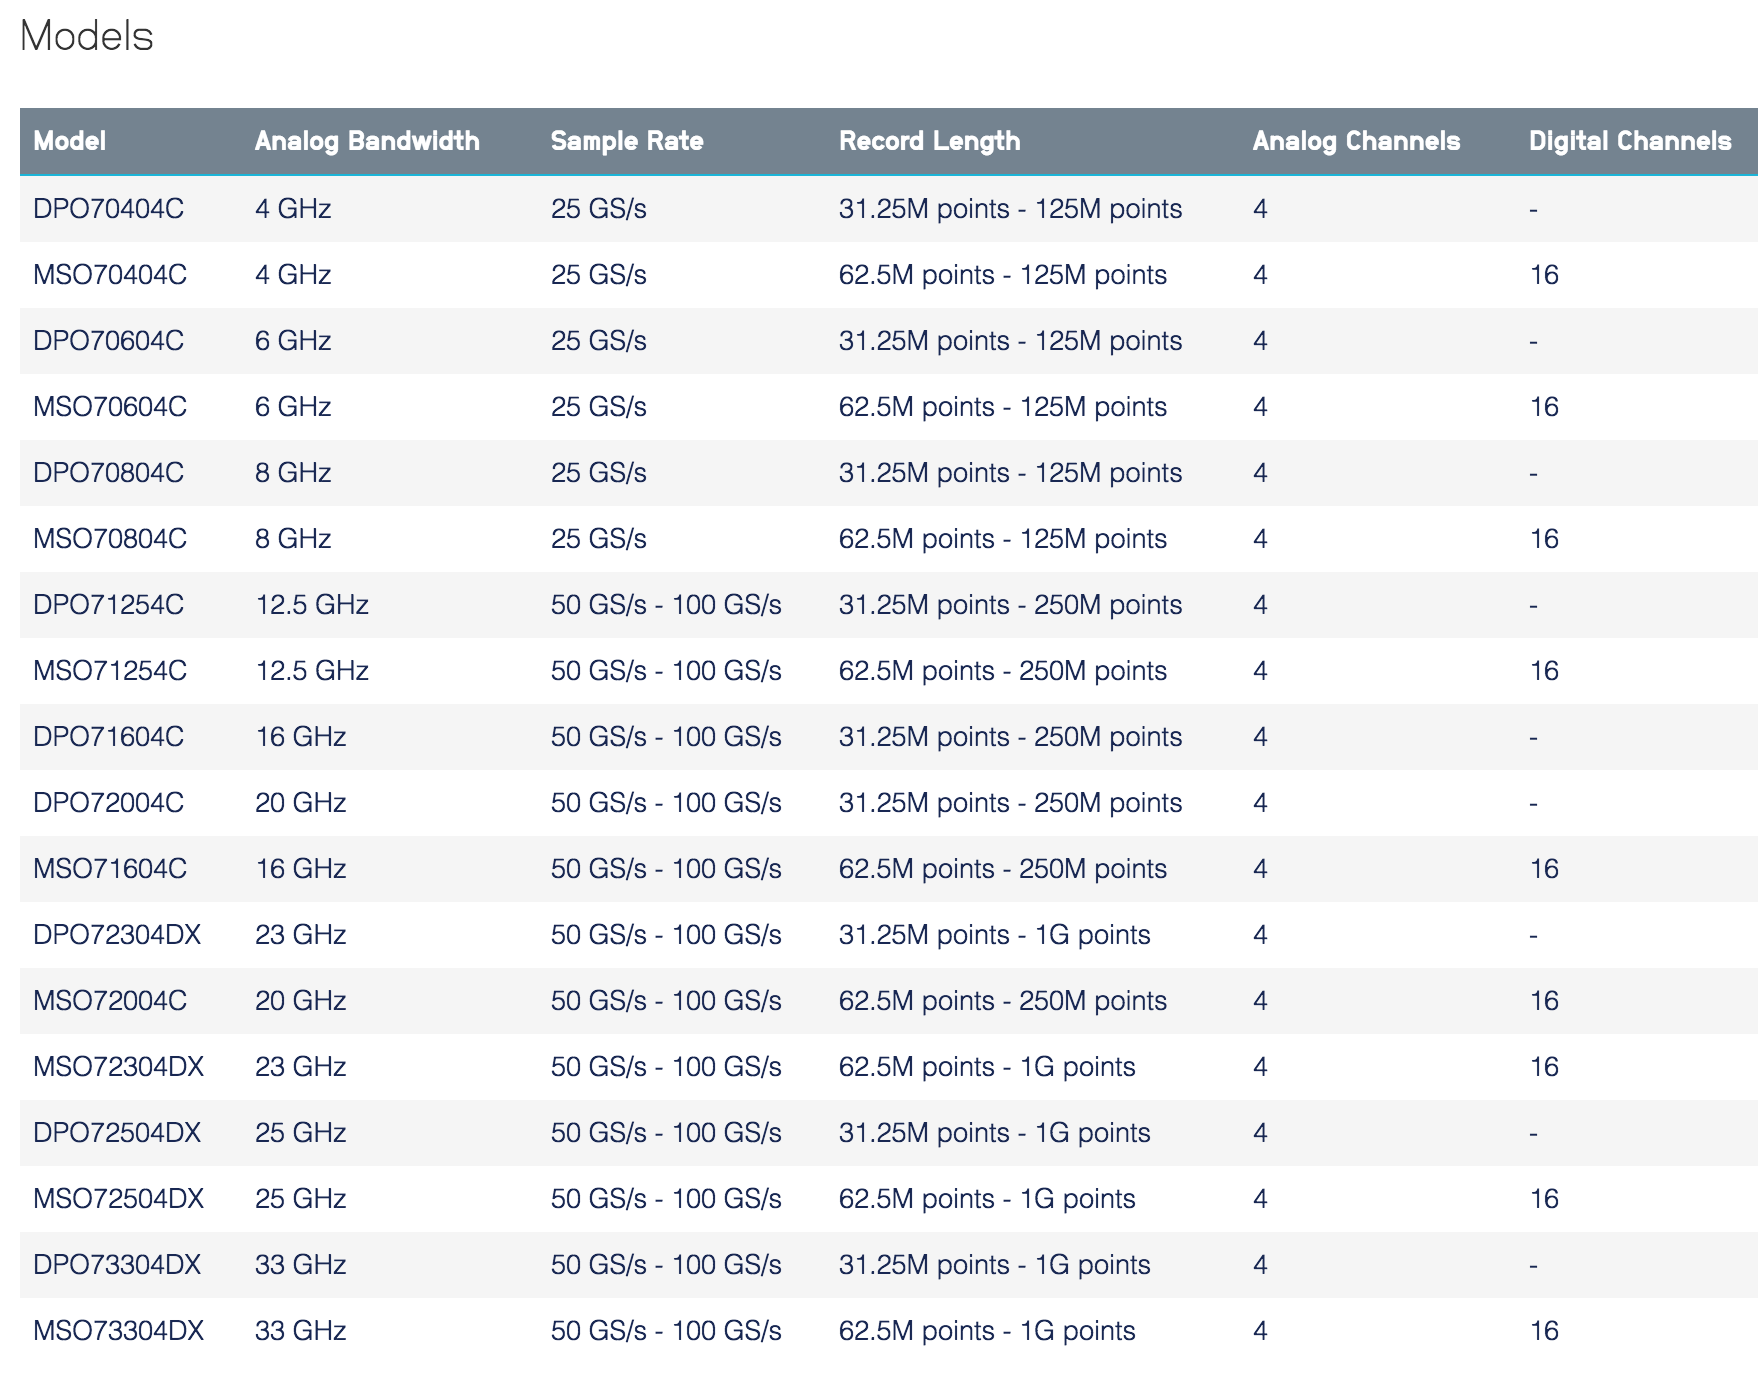This screenshot has height=1394, width=1758.
Task: Select the DPO70404C model name
Action: point(108,209)
